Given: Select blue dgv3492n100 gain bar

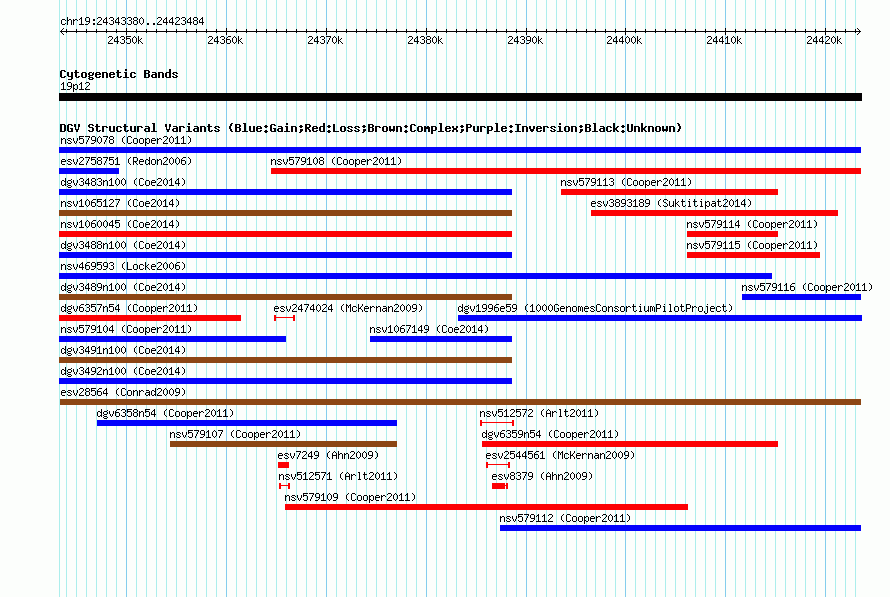Looking at the screenshot, I should (x=286, y=381).
